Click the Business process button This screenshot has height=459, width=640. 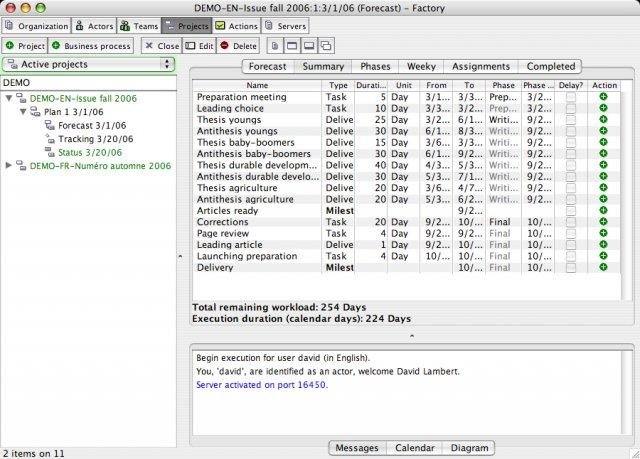coord(91,46)
